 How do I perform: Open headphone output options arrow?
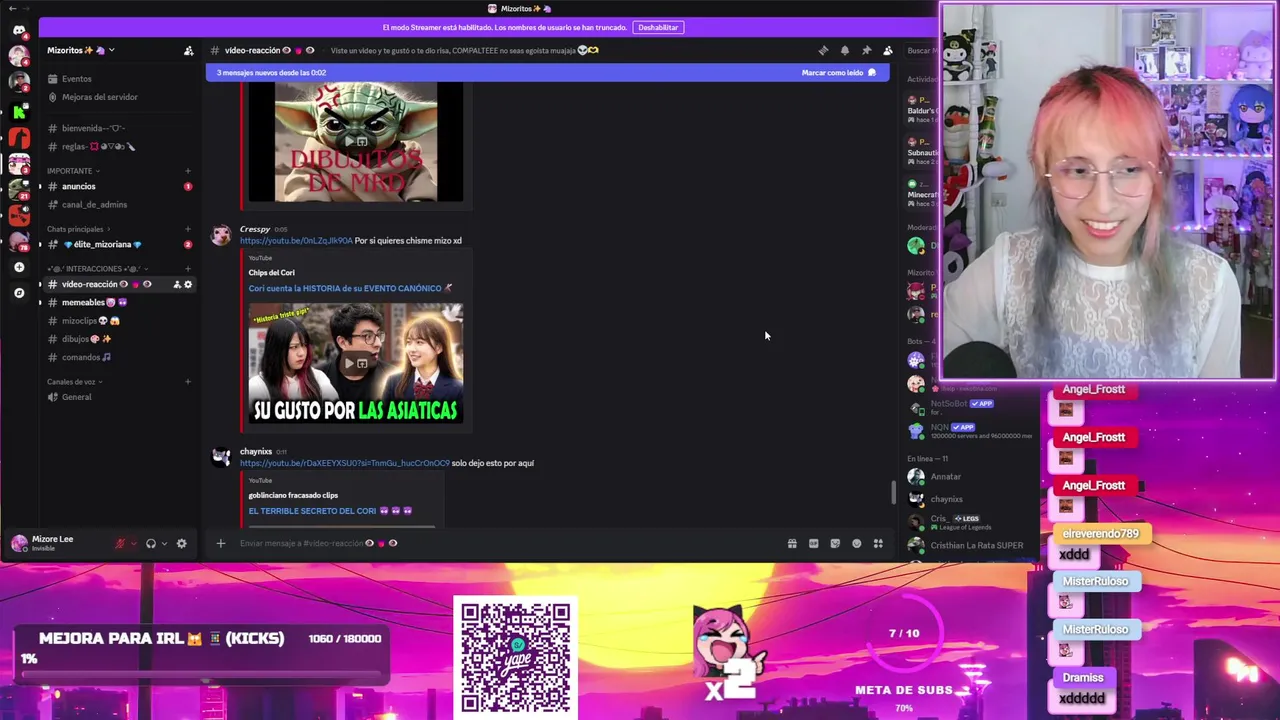pos(164,543)
